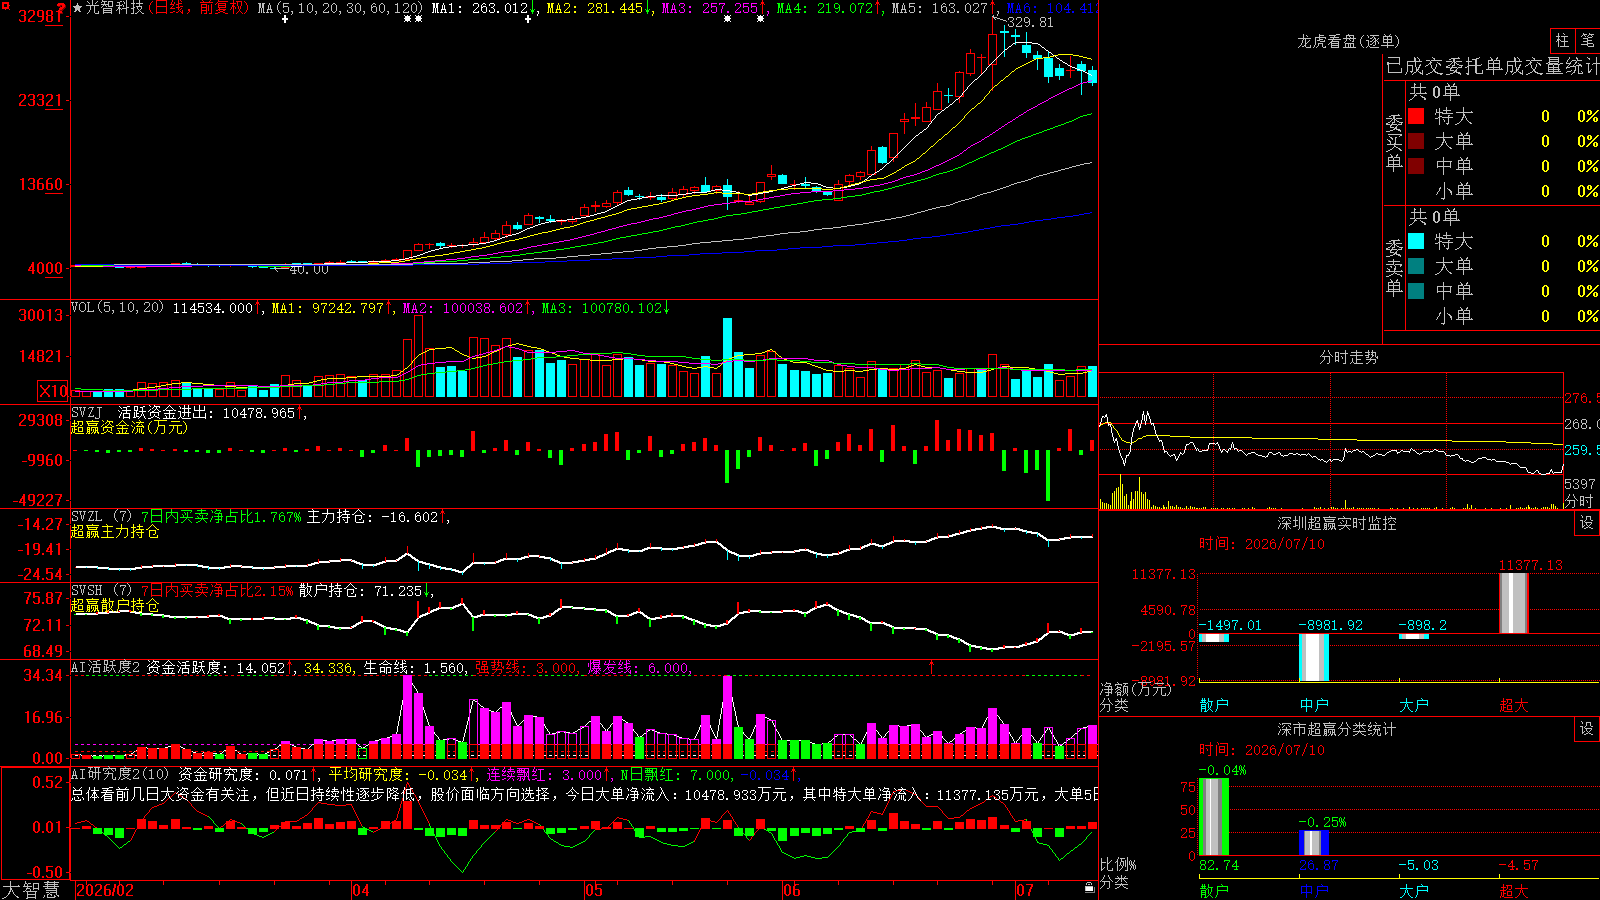1600x900 pixels.
Task: Click the 光智科技 stock name title
Action: point(114,8)
